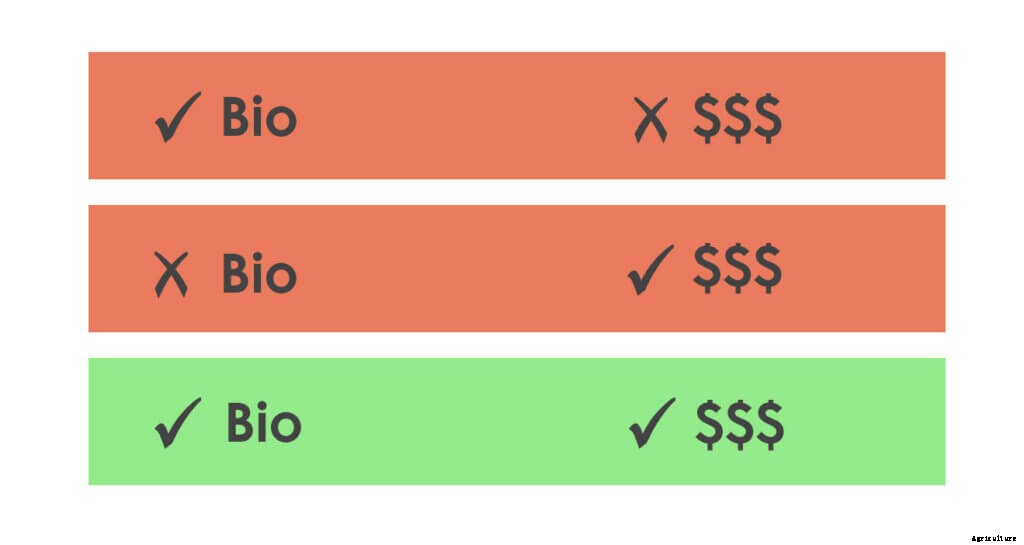Click the letter B of Bio in the green bar
Screen dimensions: 1024x545
(240, 424)
